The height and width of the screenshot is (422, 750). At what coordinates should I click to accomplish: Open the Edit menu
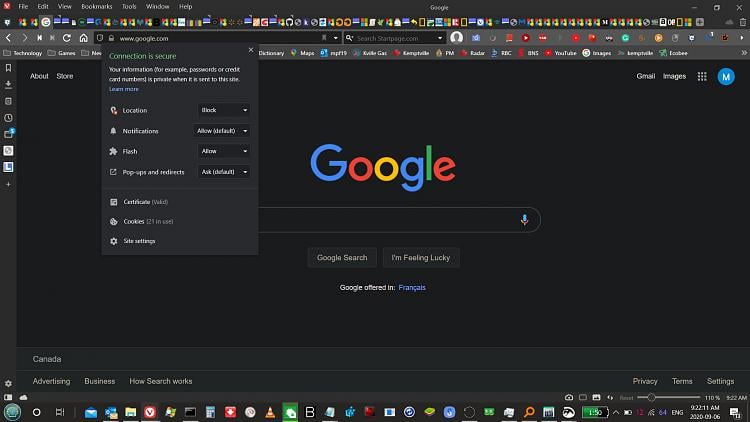tap(43, 7)
